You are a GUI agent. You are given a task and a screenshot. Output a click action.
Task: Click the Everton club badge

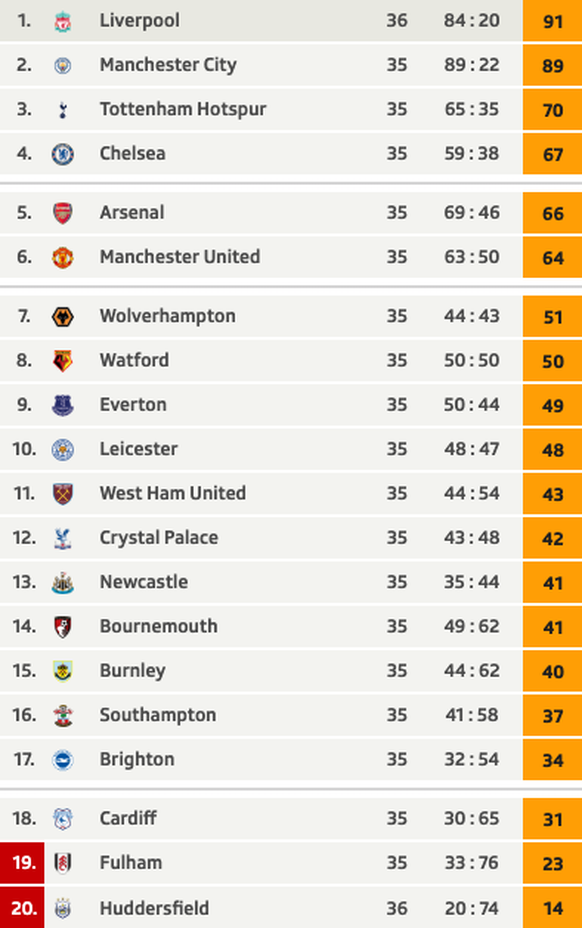tap(63, 405)
